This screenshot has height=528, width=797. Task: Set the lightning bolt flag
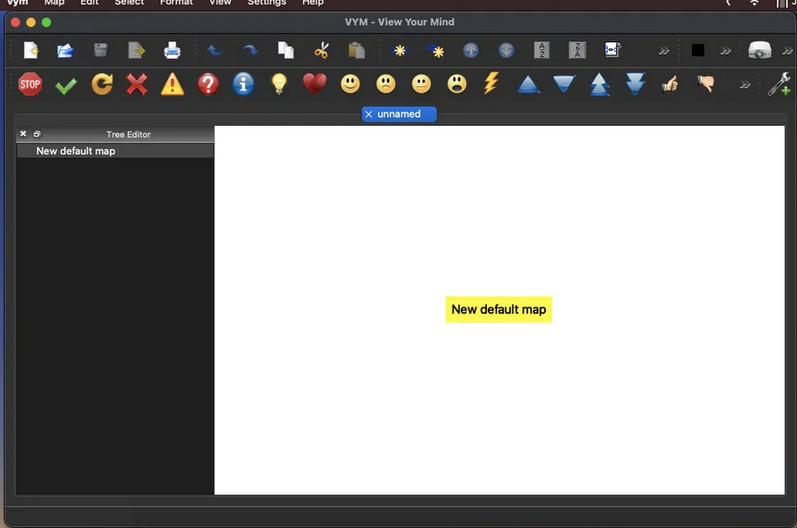pyautogui.click(x=492, y=83)
